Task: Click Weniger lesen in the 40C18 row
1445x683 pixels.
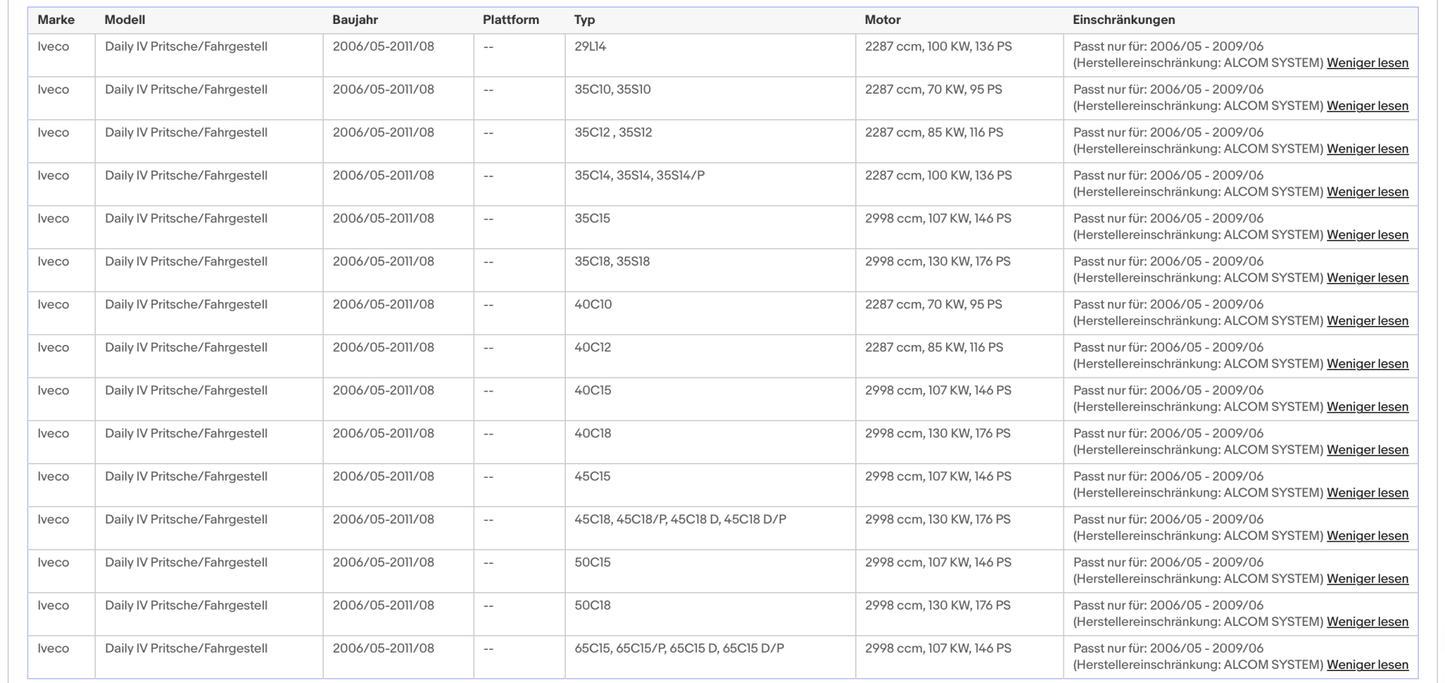Action: [x=1367, y=450]
